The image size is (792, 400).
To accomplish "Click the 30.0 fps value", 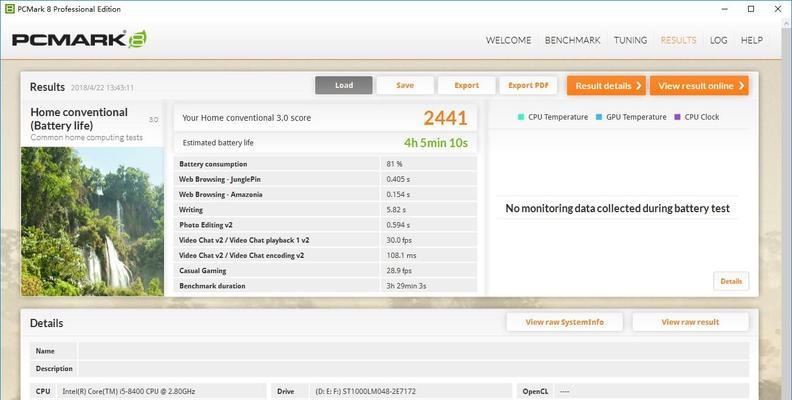I will pyautogui.click(x=399, y=240).
